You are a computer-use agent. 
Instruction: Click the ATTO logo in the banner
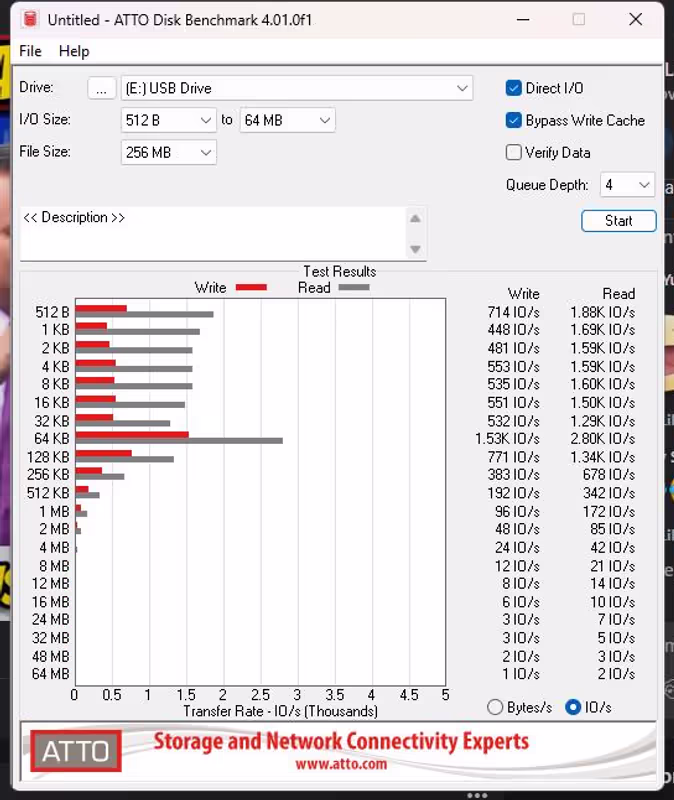point(76,750)
